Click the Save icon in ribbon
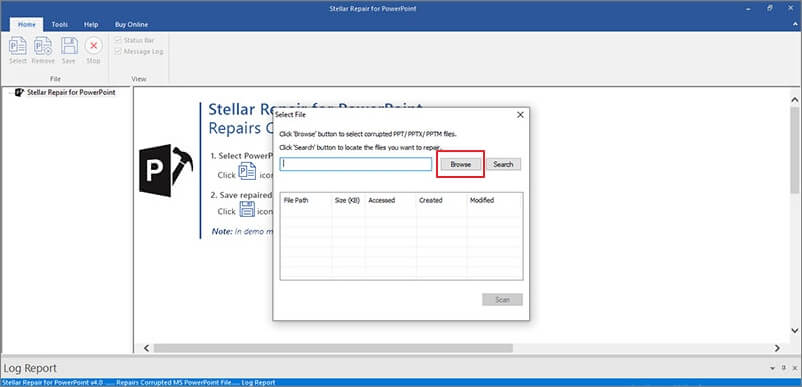 69,46
